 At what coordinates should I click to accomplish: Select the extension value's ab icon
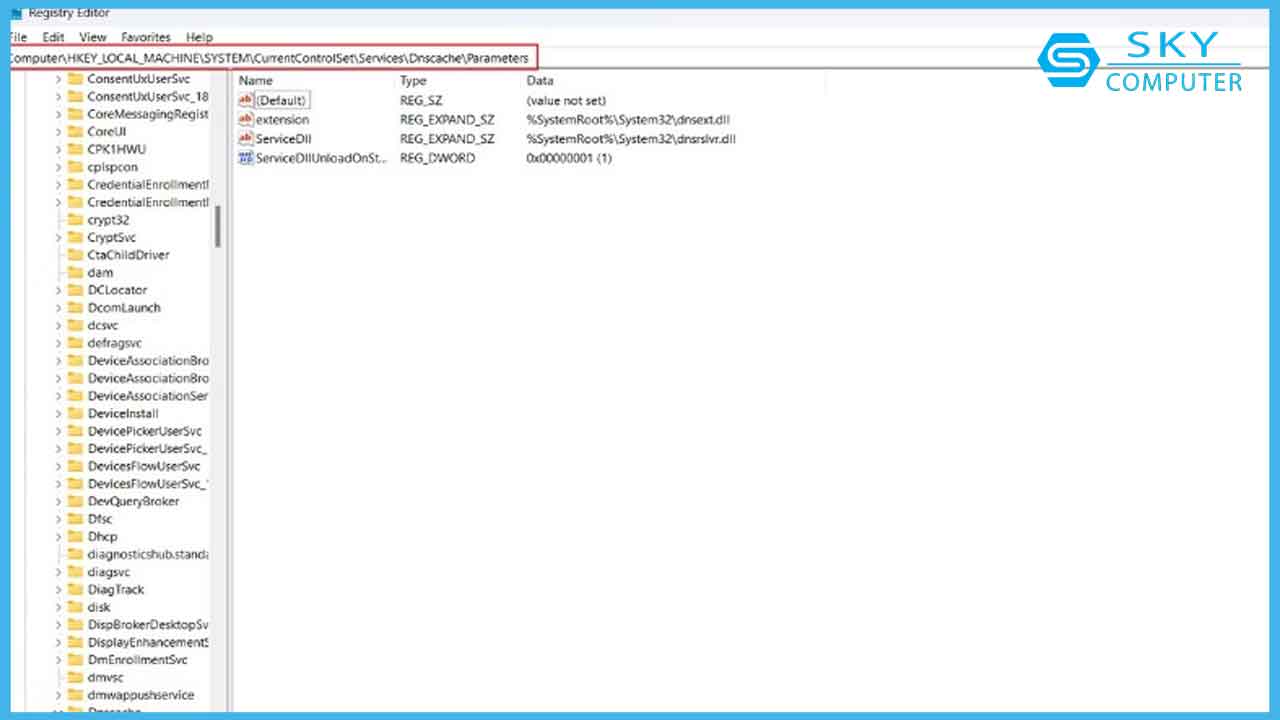246,119
